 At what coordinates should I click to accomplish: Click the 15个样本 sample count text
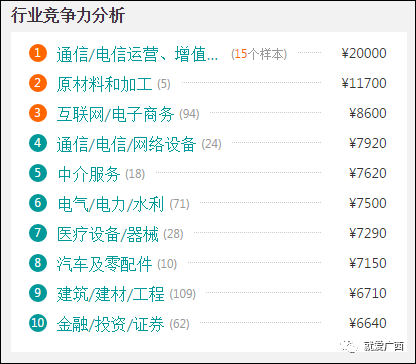pos(259,54)
